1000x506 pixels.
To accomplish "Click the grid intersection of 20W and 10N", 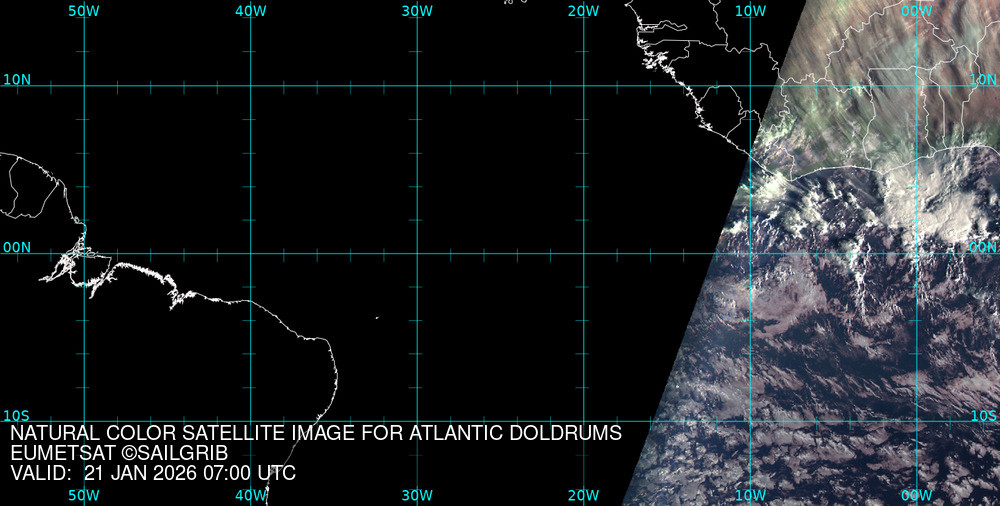I will (583, 85).
